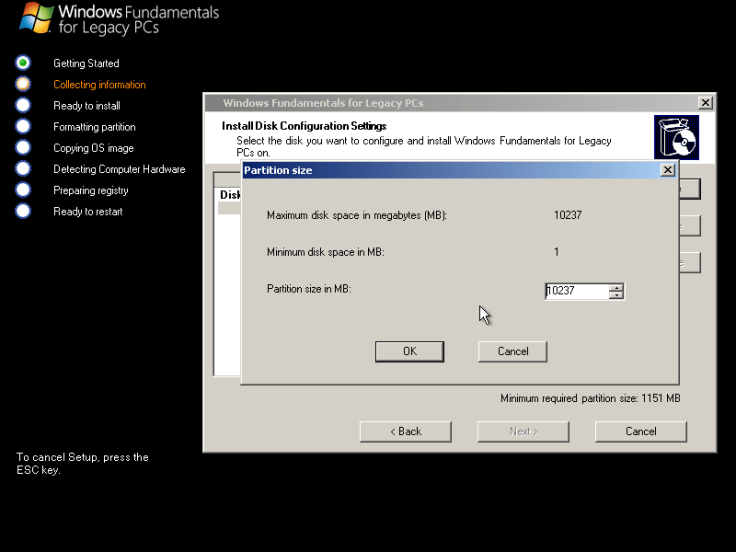Viewport: 736px width, 552px height.
Task: Click the install disc box icon
Action: click(x=676, y=137)
